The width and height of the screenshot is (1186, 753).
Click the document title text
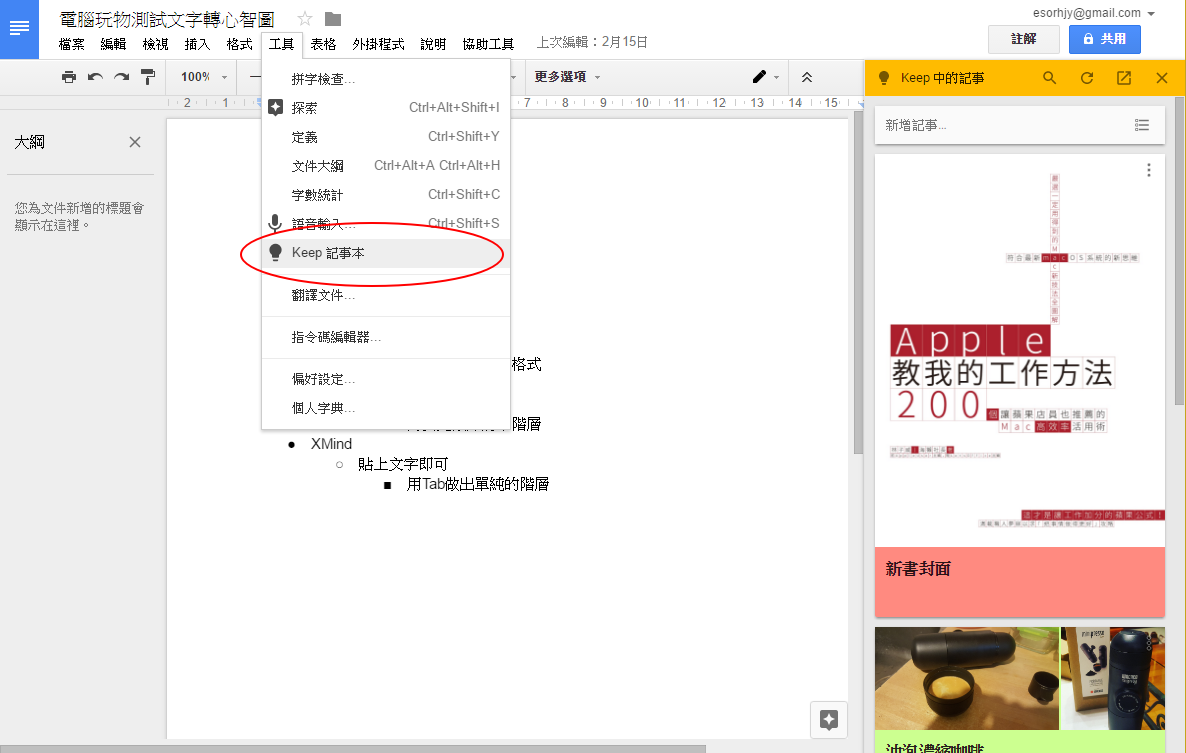point(167,20)
